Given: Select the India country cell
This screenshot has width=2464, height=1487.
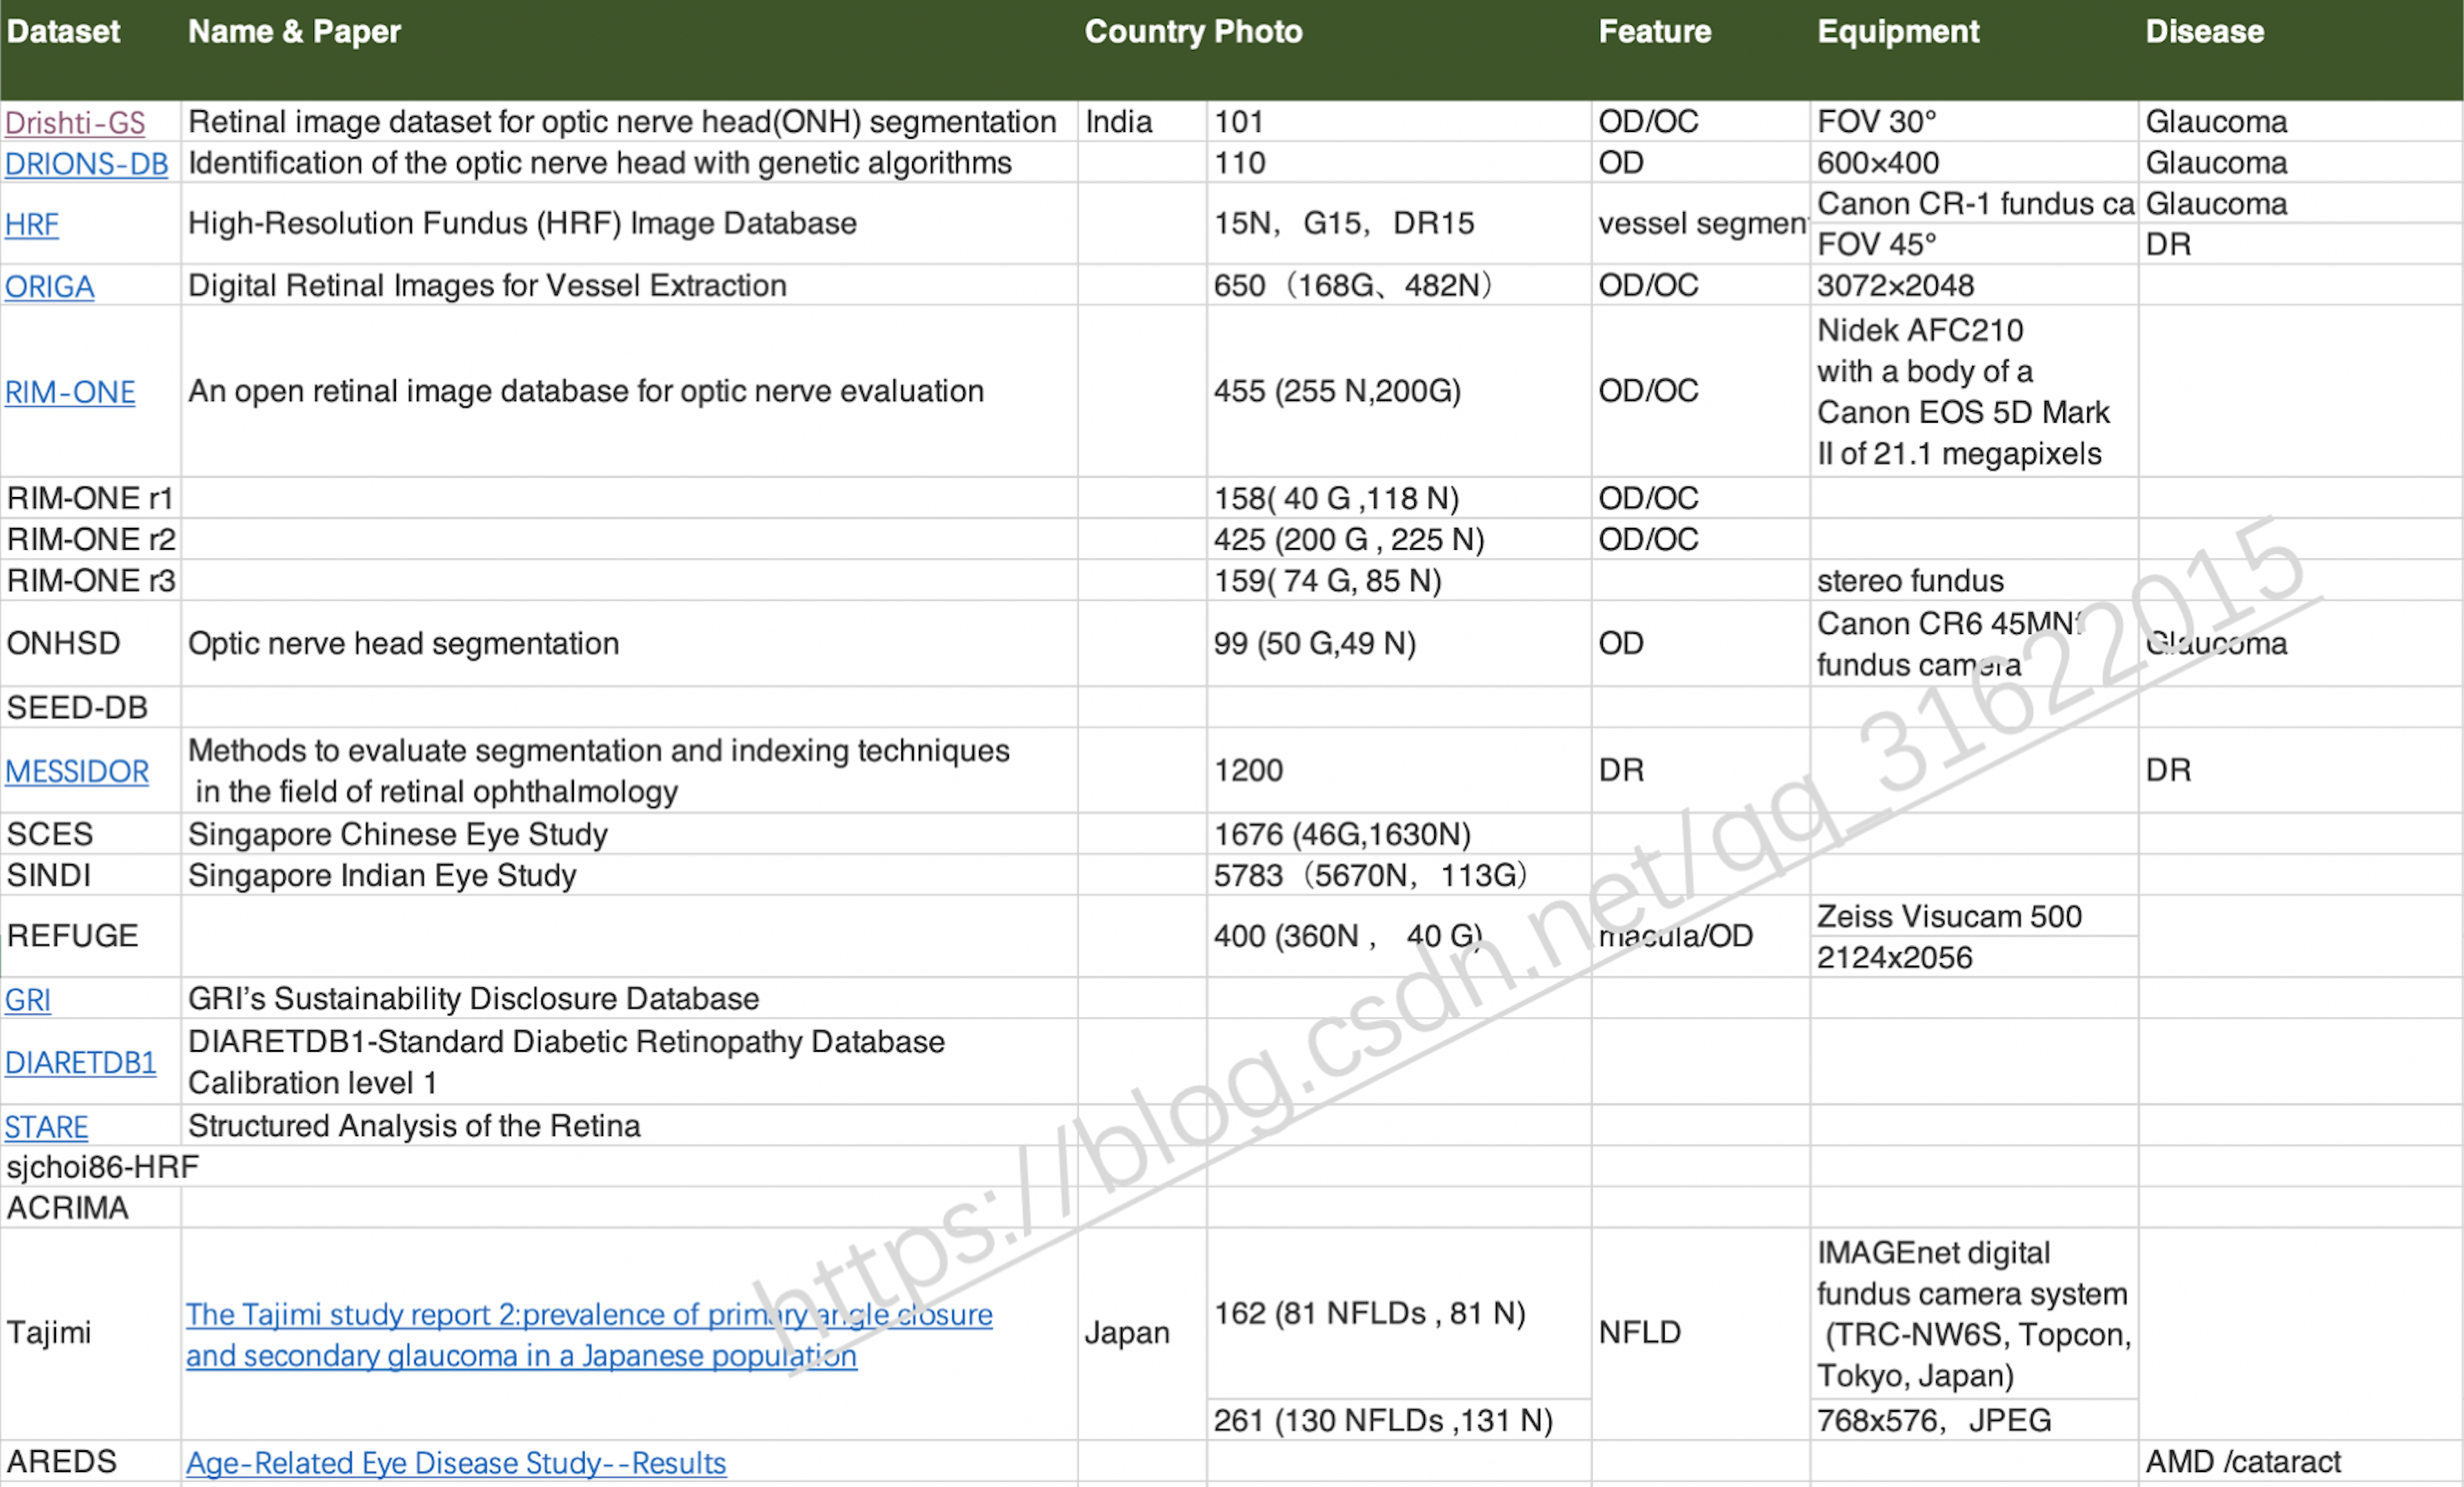Looking at the screenshot, I should pos(1142,121).
